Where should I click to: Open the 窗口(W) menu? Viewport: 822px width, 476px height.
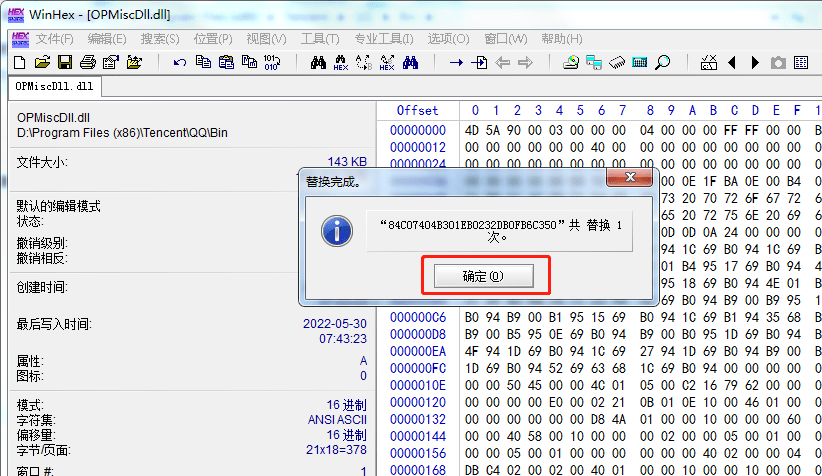[x=505, y=39]
